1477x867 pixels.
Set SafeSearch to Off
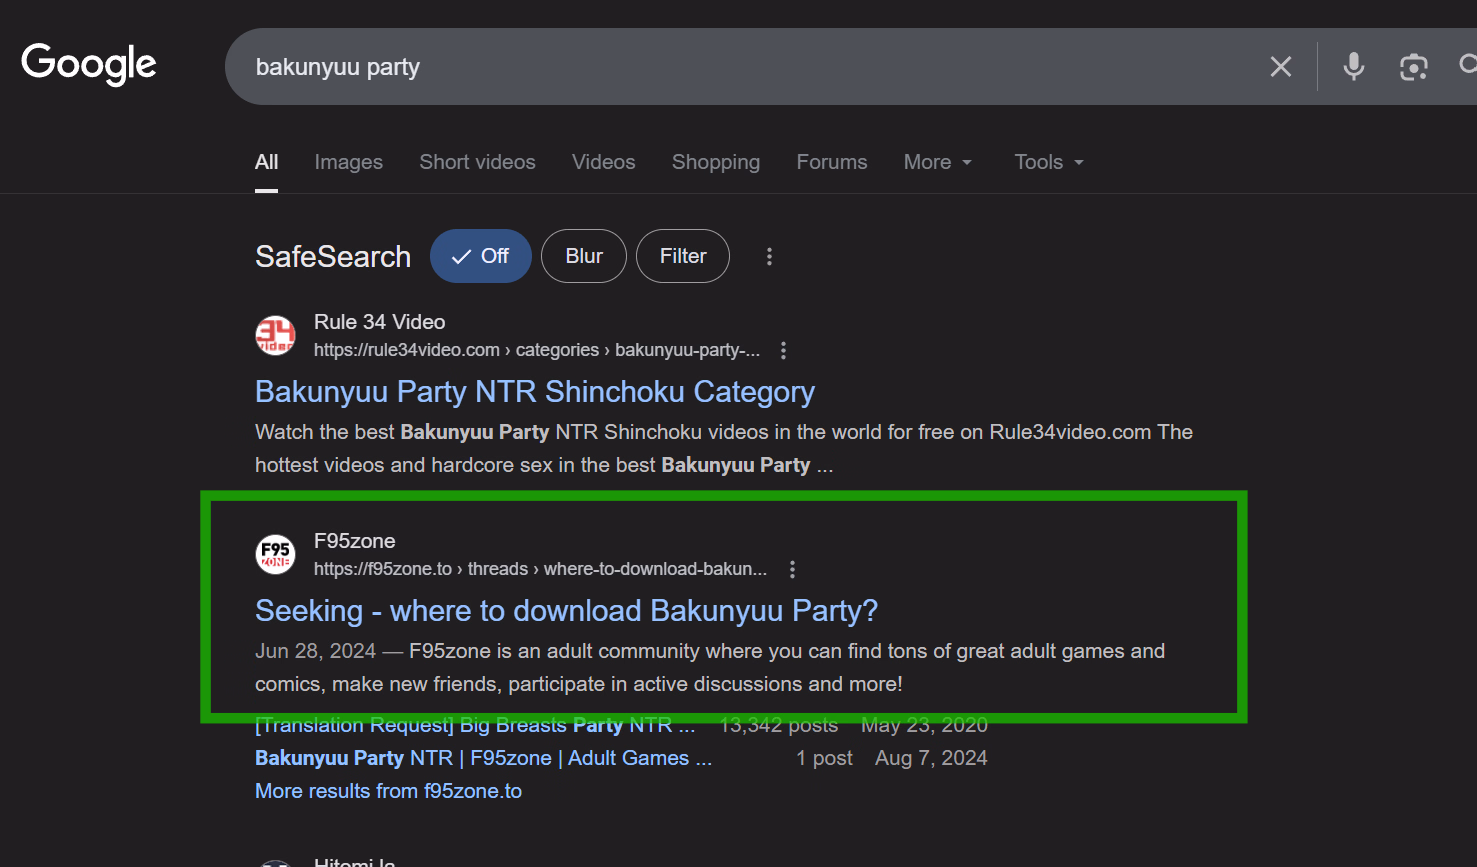coord(481,256)
